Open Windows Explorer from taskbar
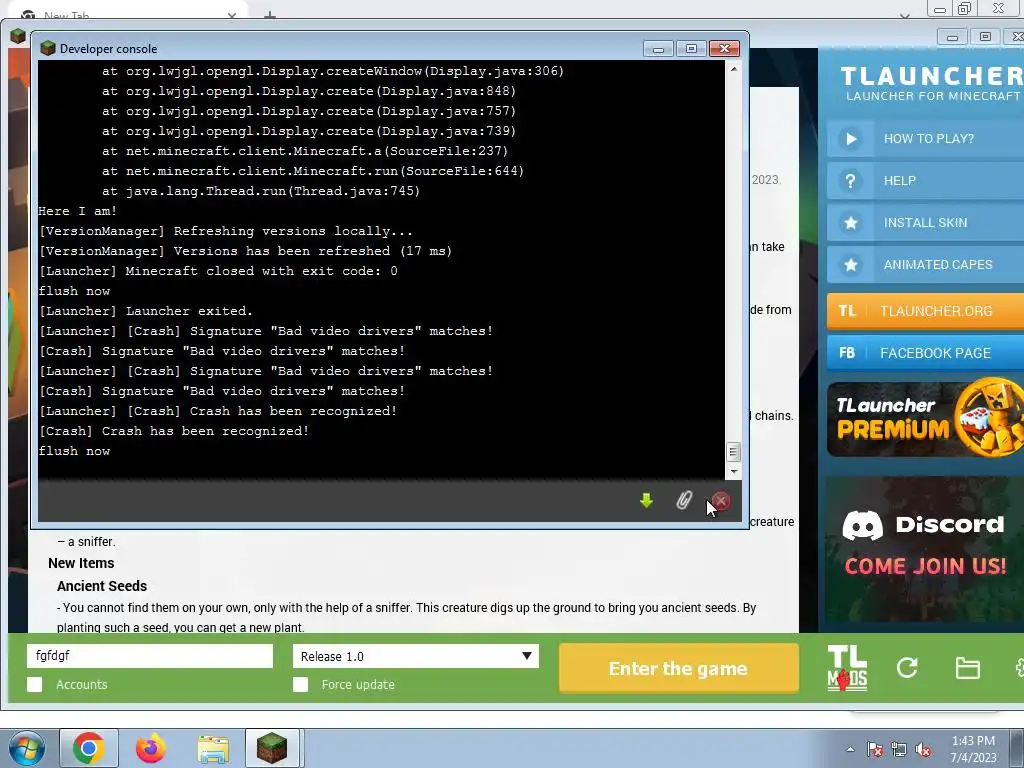1024x768 pixels. [x=214, y=749]
